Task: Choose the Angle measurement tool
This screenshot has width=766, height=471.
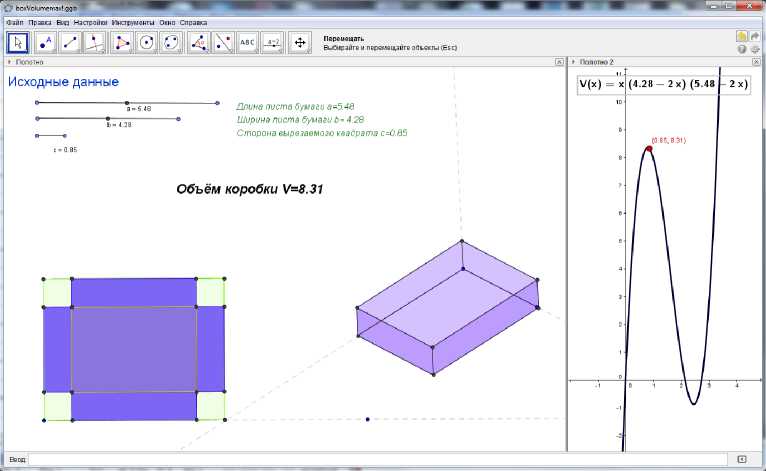Action: tap(199, 42)
